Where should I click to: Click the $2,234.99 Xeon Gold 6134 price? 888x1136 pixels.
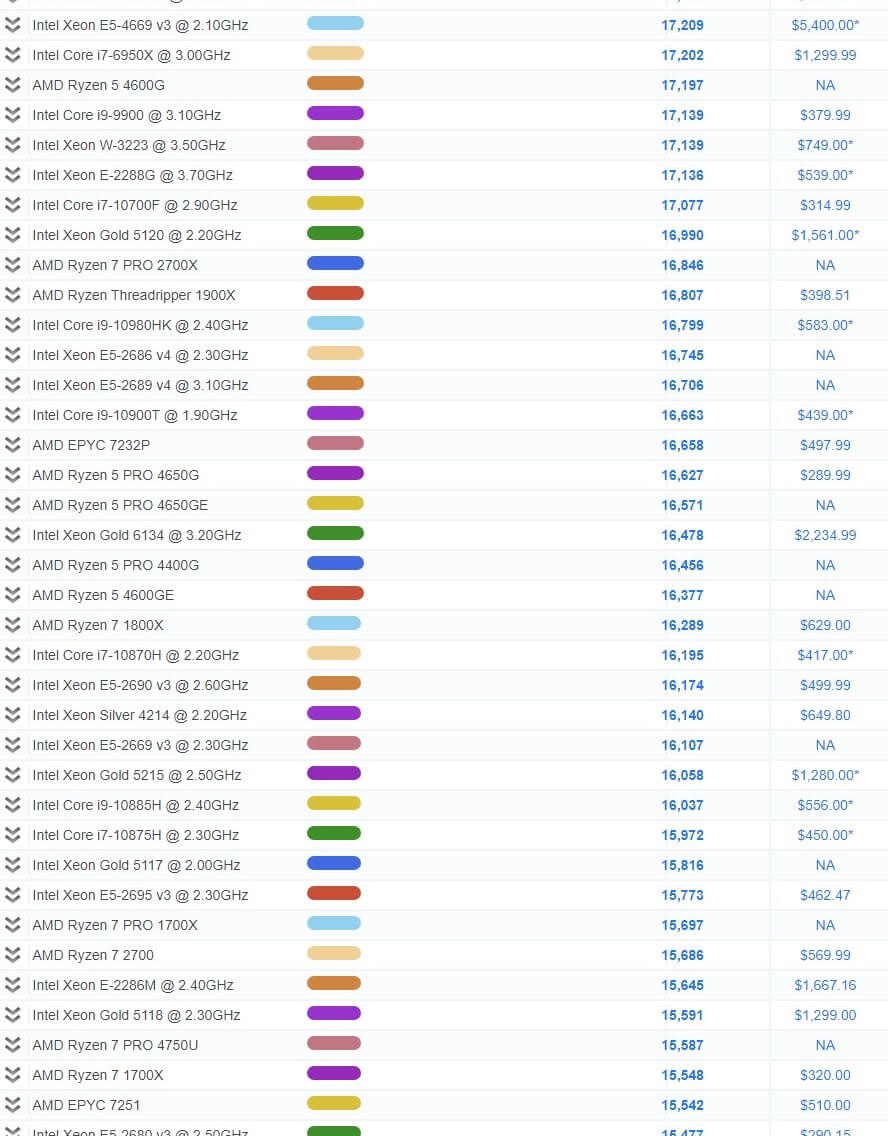tap(825, 535)
